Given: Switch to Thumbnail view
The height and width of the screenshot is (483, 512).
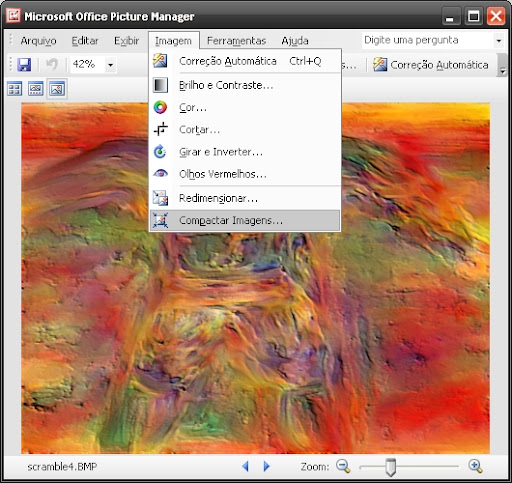Looking at the screenshot, I should pyautogui.click(x=15, y=89).
